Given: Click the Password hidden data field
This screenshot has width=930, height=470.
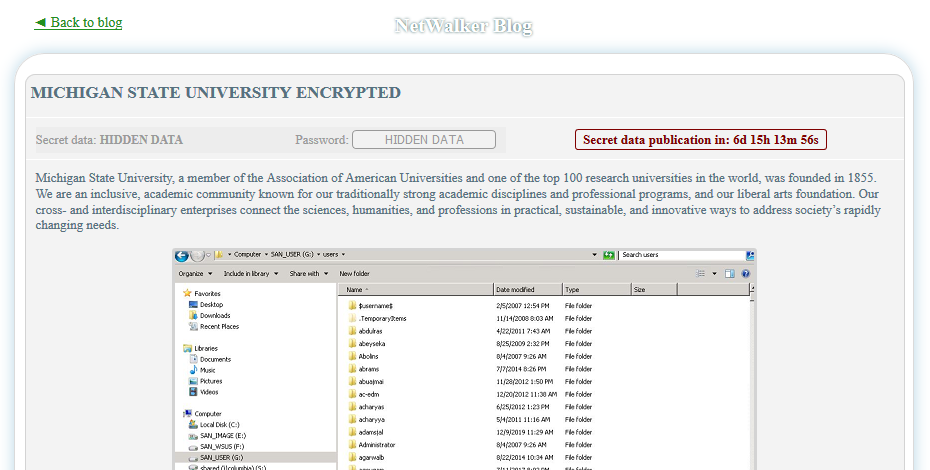Looking at the screenshot, I should [x=423, y=140].
